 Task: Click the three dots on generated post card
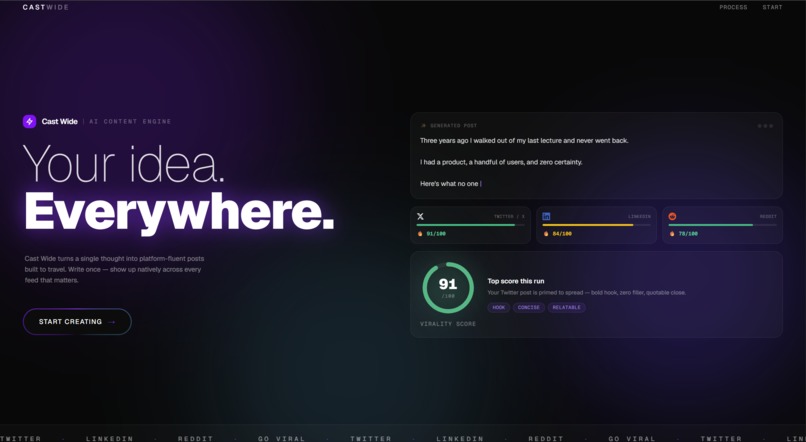pyautogui.click(x=765, y=126)
